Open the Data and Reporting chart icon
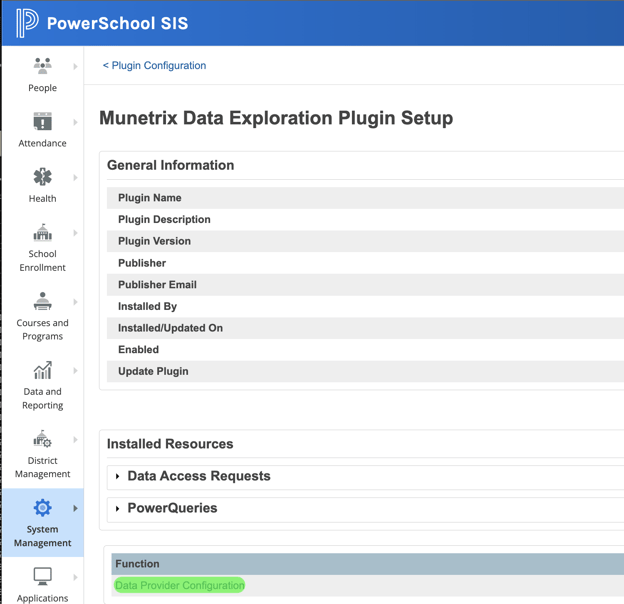 click(43, 370)
